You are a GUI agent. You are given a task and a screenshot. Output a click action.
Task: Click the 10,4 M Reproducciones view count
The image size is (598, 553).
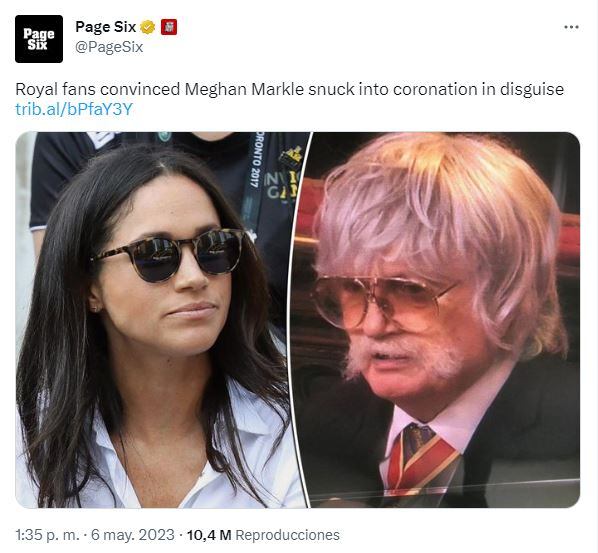pyautogui.click(x=263, y=535)
